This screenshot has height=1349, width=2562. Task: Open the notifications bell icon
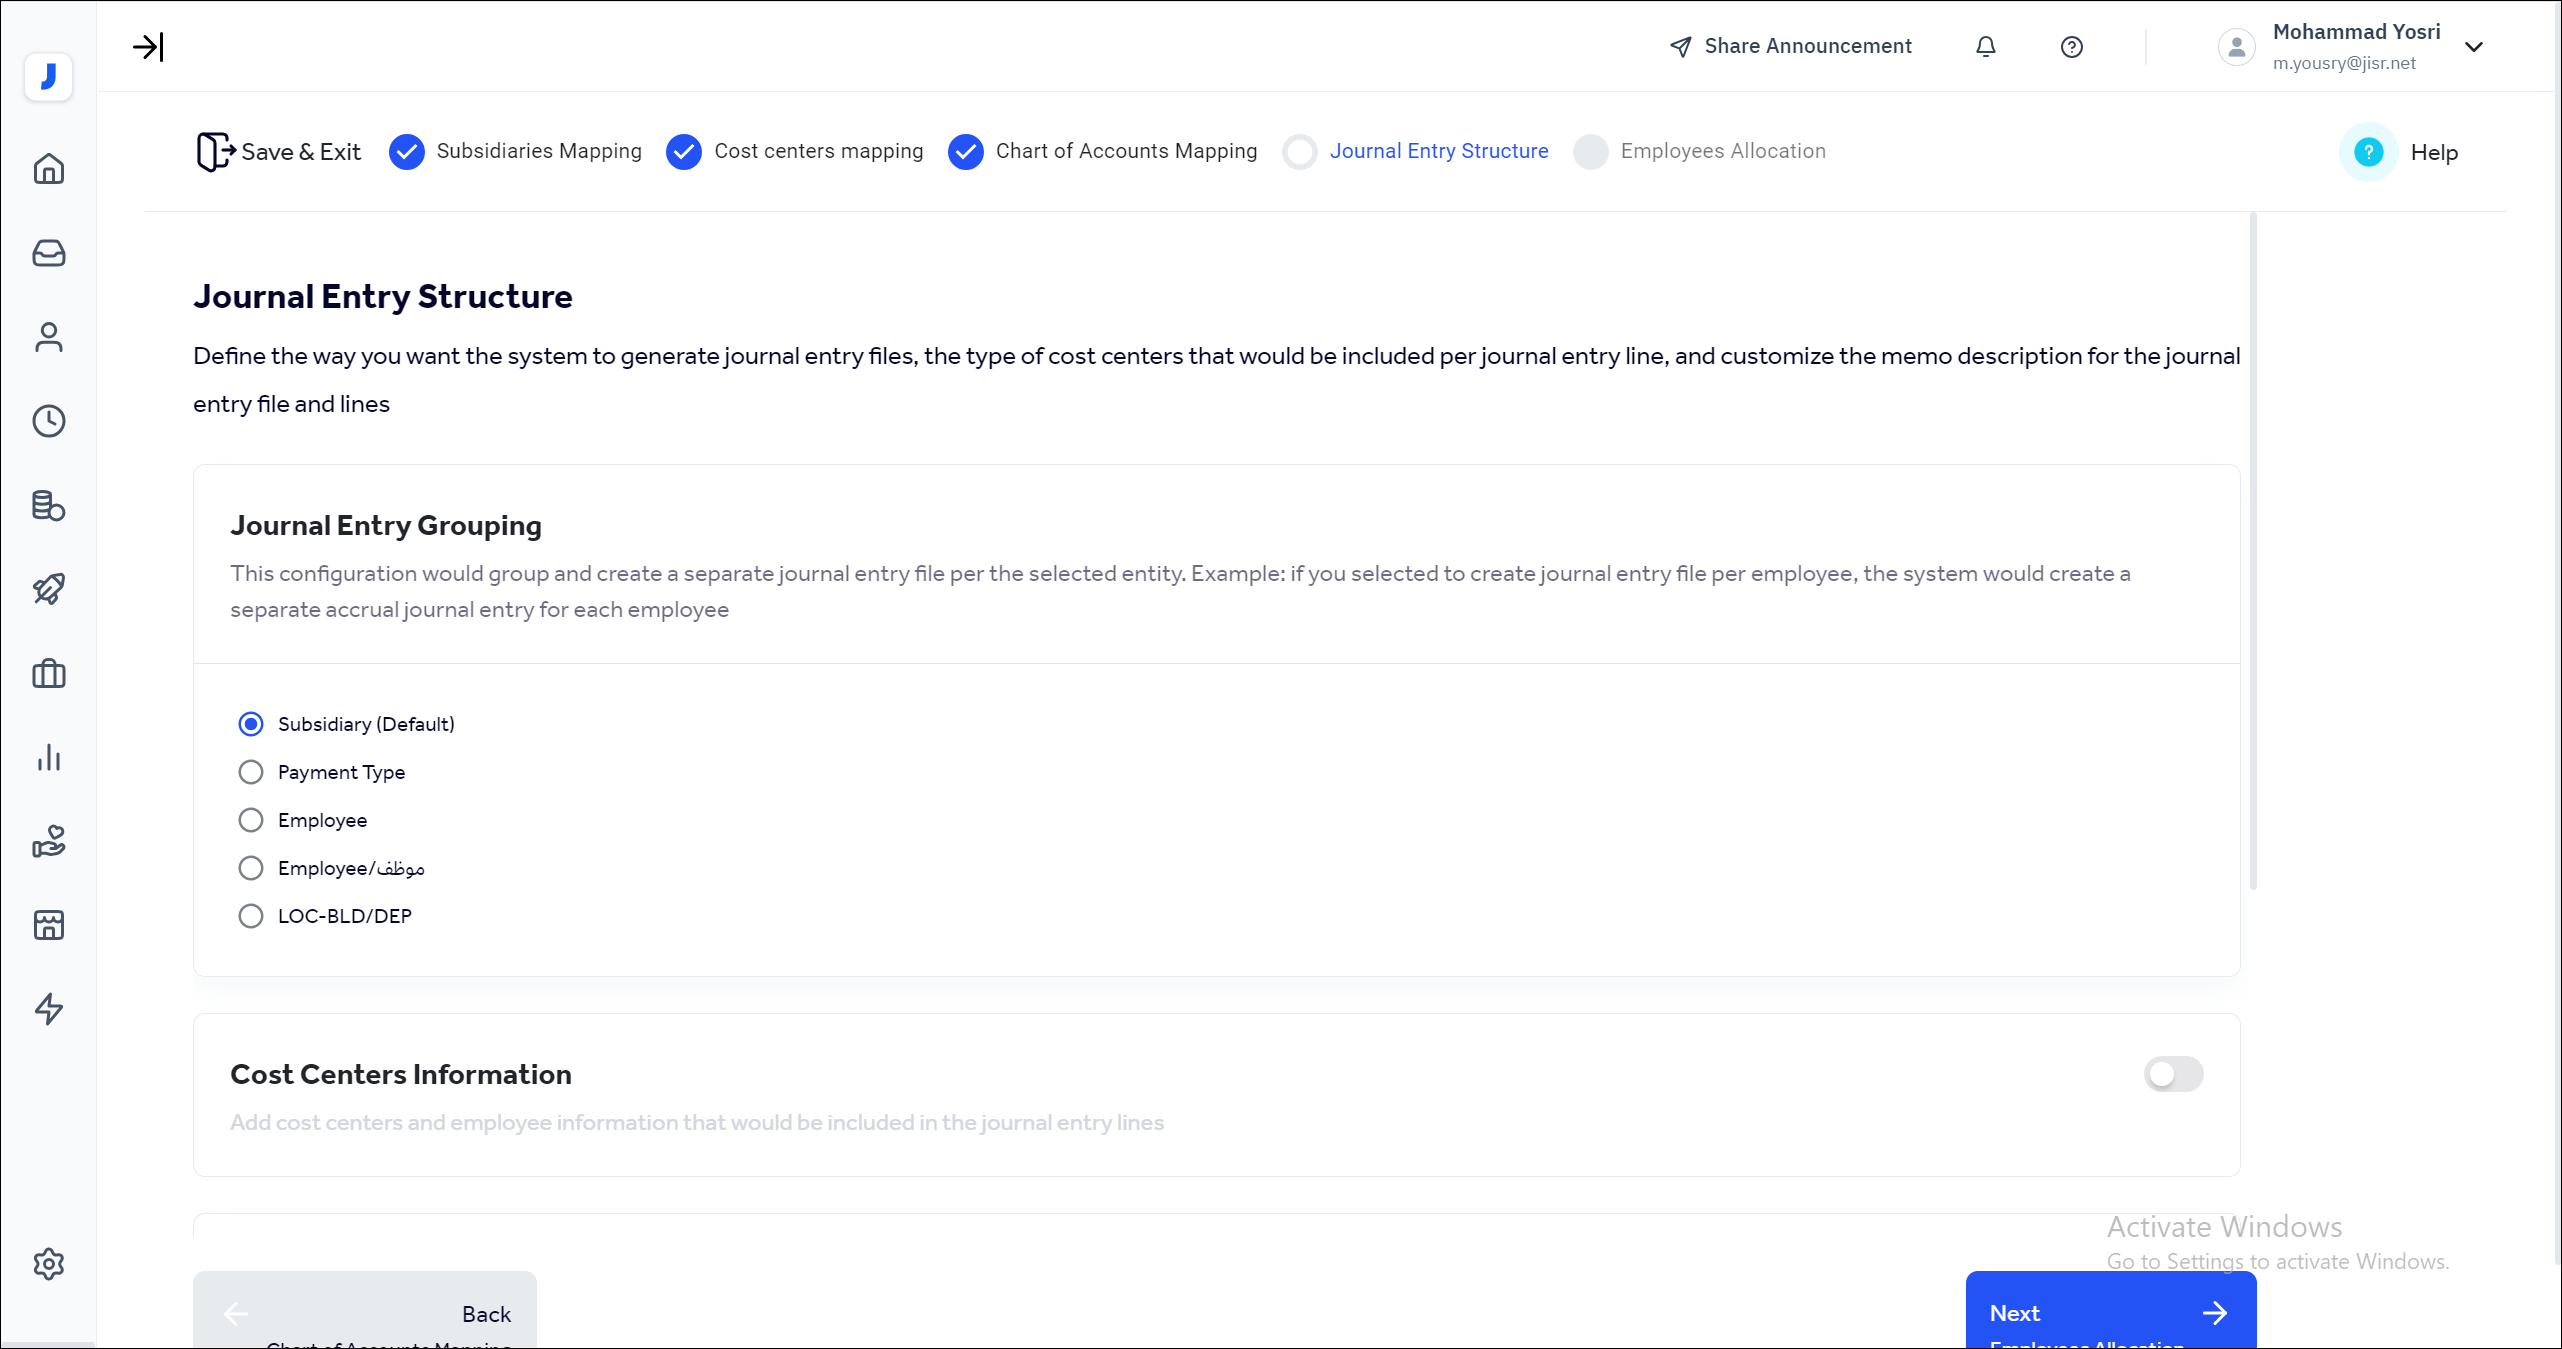[1986, 46]
